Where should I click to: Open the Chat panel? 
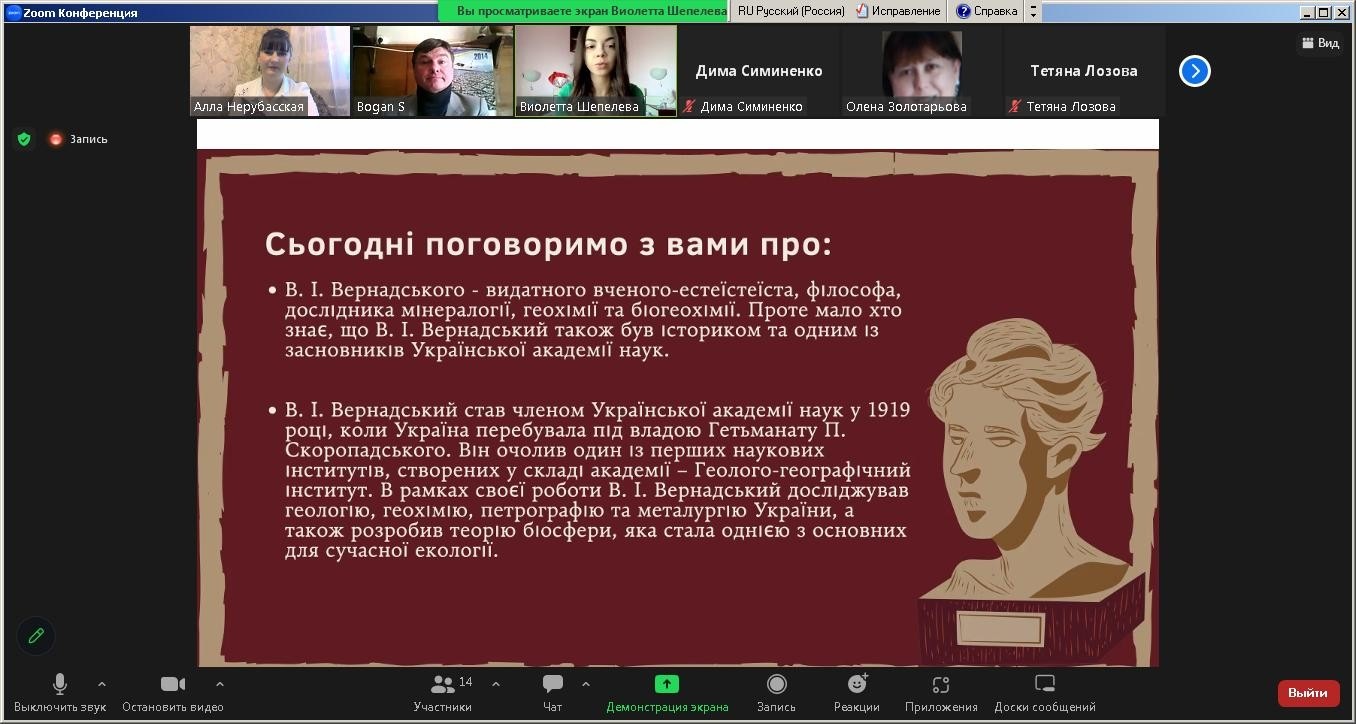pyautogui.click(x=553, y=685)
